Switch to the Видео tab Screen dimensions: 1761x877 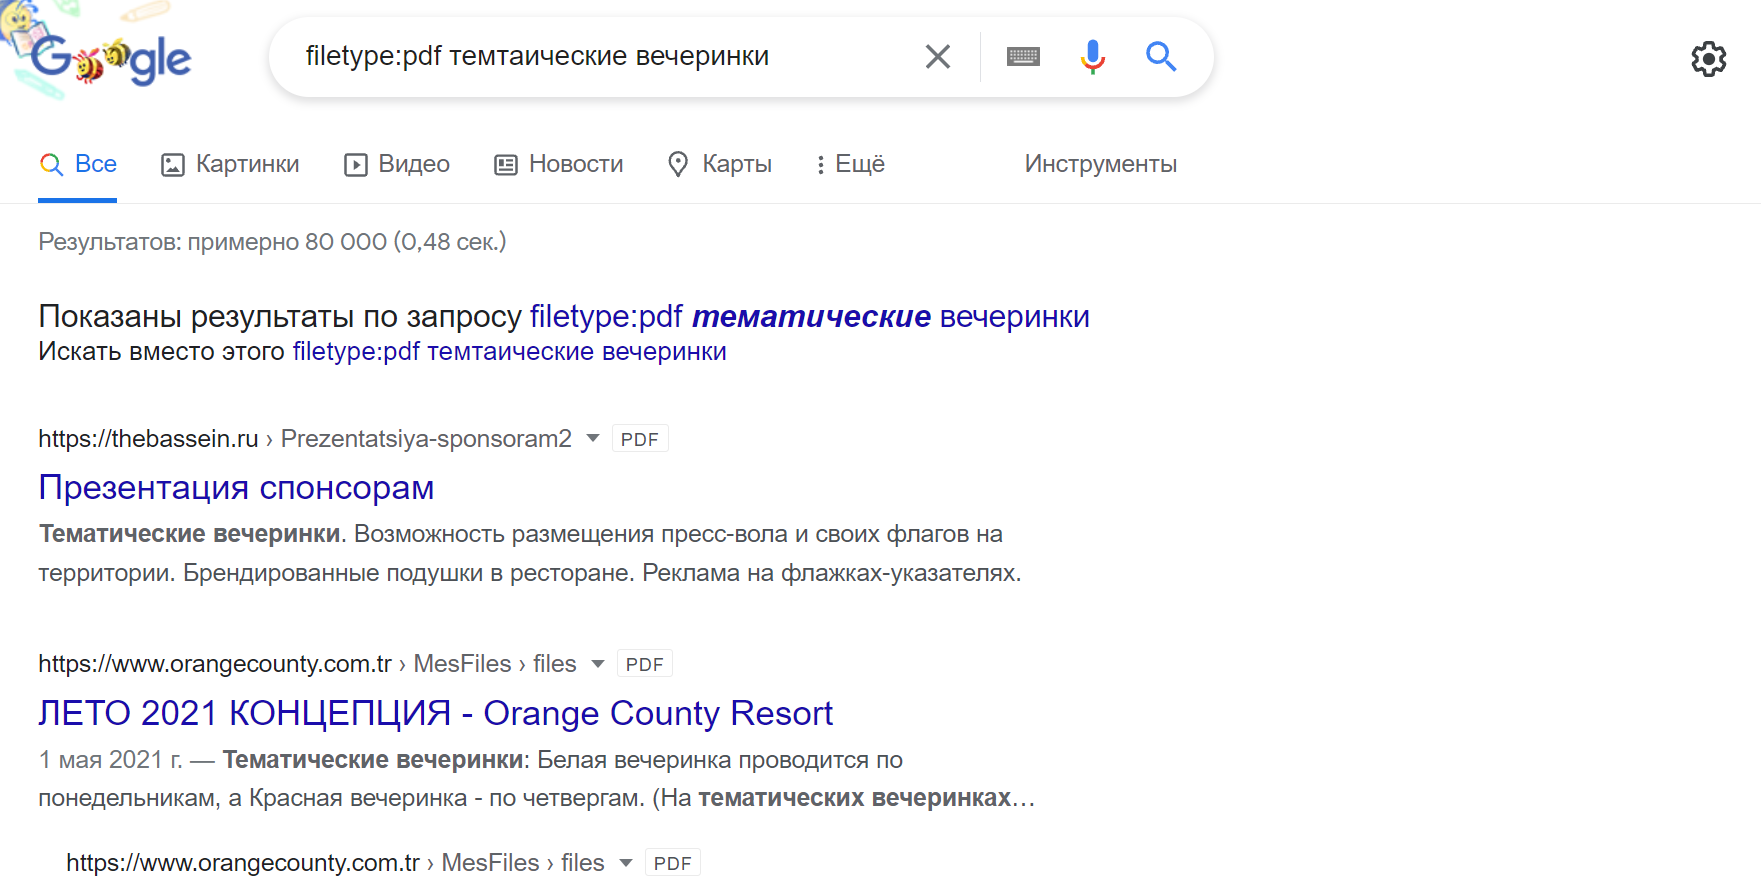click(397, 164)
